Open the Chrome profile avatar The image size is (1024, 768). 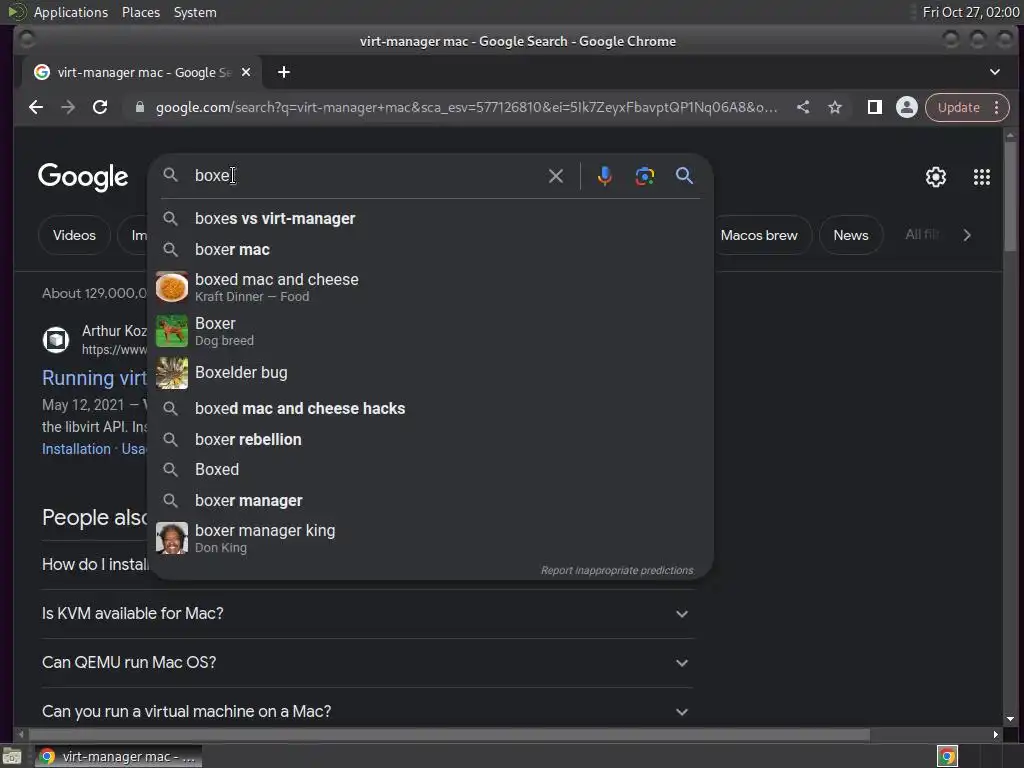coord(906,107)
